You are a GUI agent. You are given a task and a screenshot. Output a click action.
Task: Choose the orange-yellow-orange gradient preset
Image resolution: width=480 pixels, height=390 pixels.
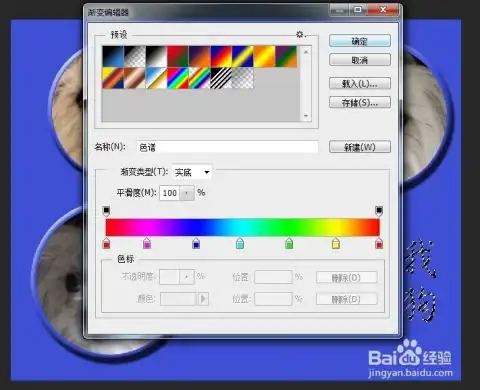[x=265, y=56]
